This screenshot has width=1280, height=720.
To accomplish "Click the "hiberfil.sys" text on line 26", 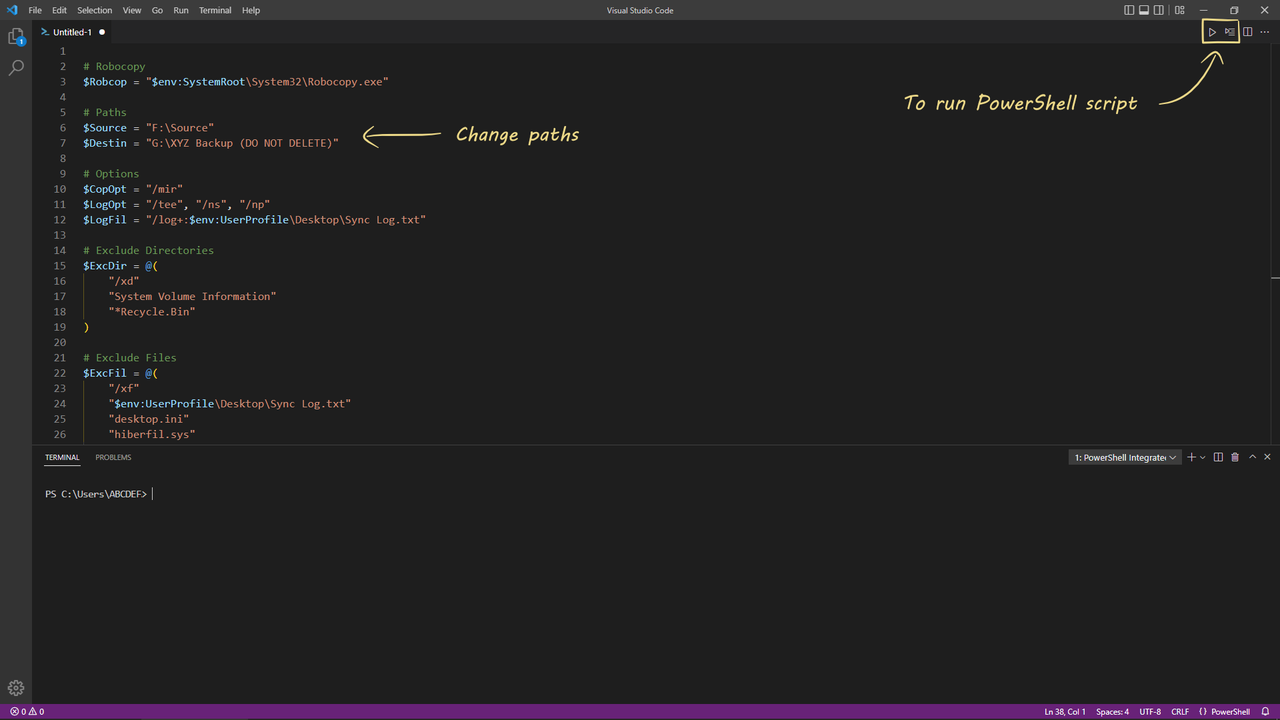I will [x=152, y=434].
